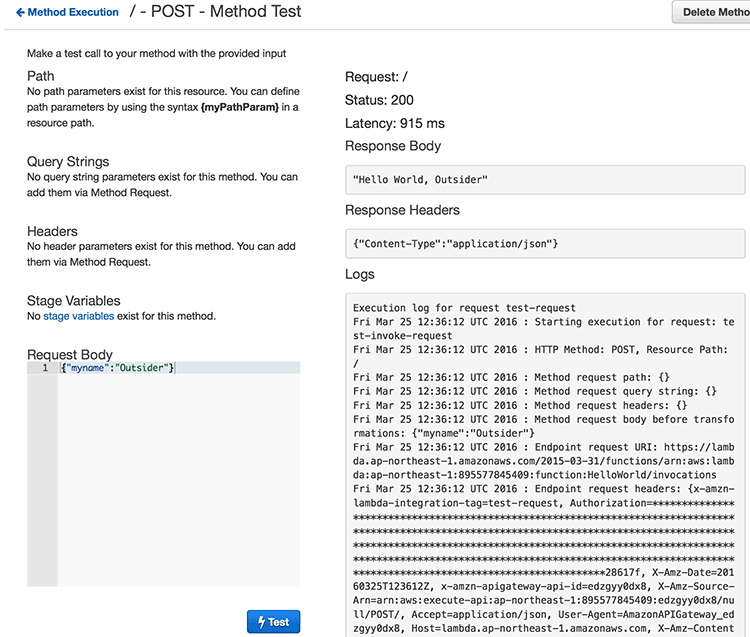Click the "Method request query string: {}" log line

(534, 391)
